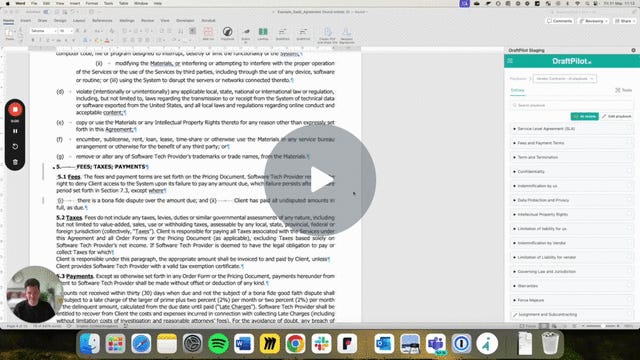Toggle AutoSave switch in title bar
This screenshot has height=360, width=640.
tap(46, 12)
